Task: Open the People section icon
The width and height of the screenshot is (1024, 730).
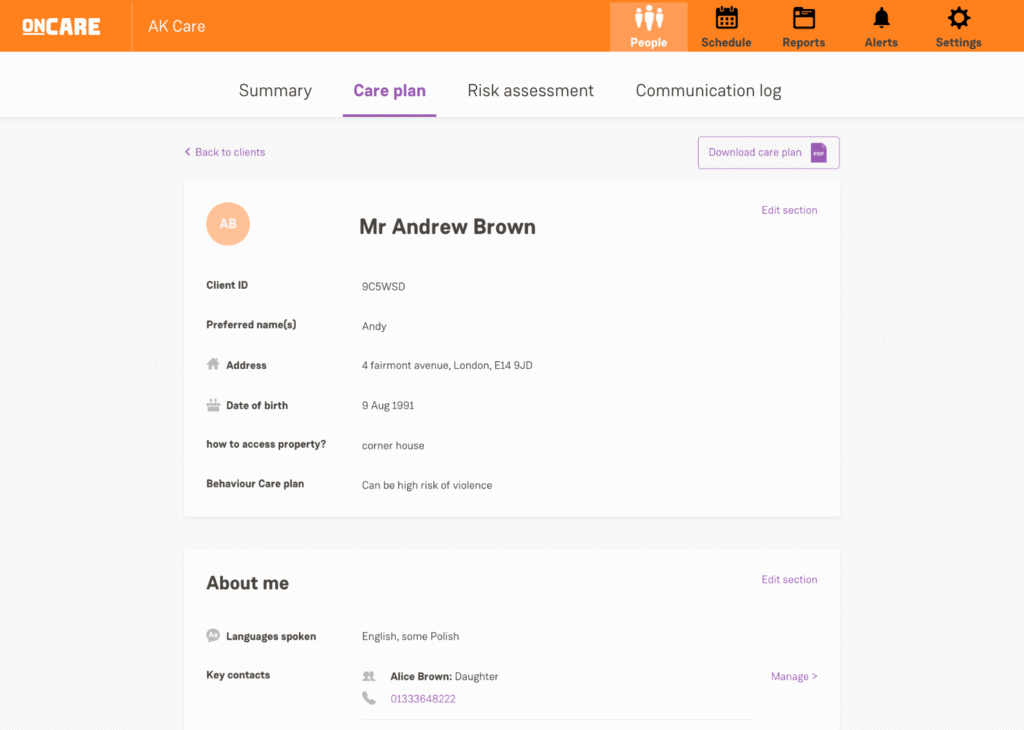Action: click(648, 18)
